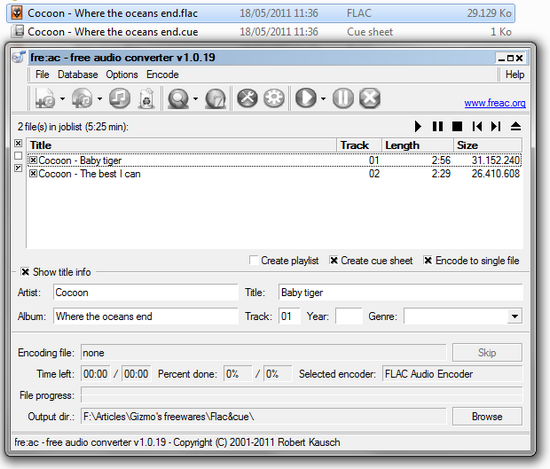
Task: Open the Genre dropdown
Action: tap(515, 316)
